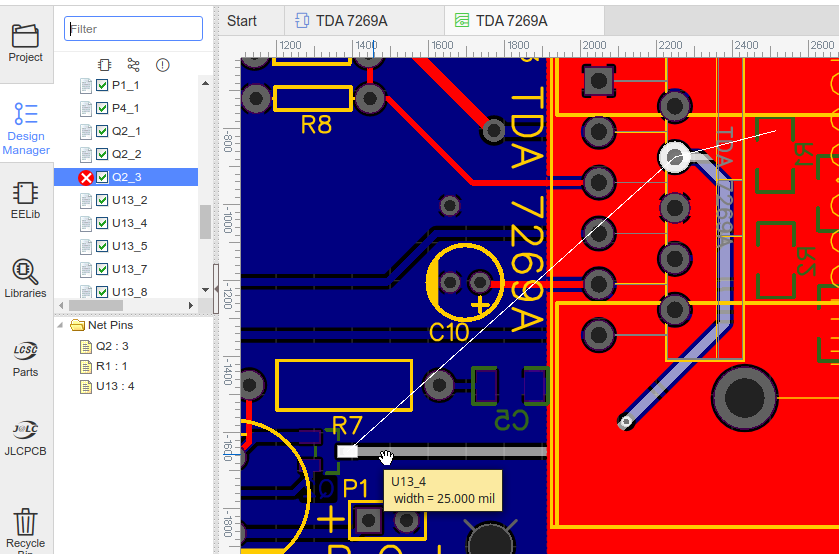This screenshot has width=839, height=554.
Task: Open the Recycle Bin
Action: [26, 528]
